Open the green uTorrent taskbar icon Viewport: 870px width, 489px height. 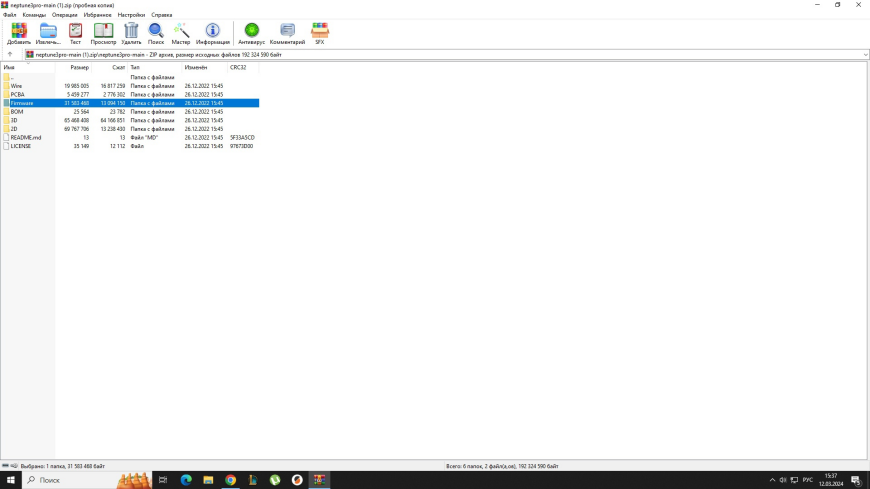[275, 480]
